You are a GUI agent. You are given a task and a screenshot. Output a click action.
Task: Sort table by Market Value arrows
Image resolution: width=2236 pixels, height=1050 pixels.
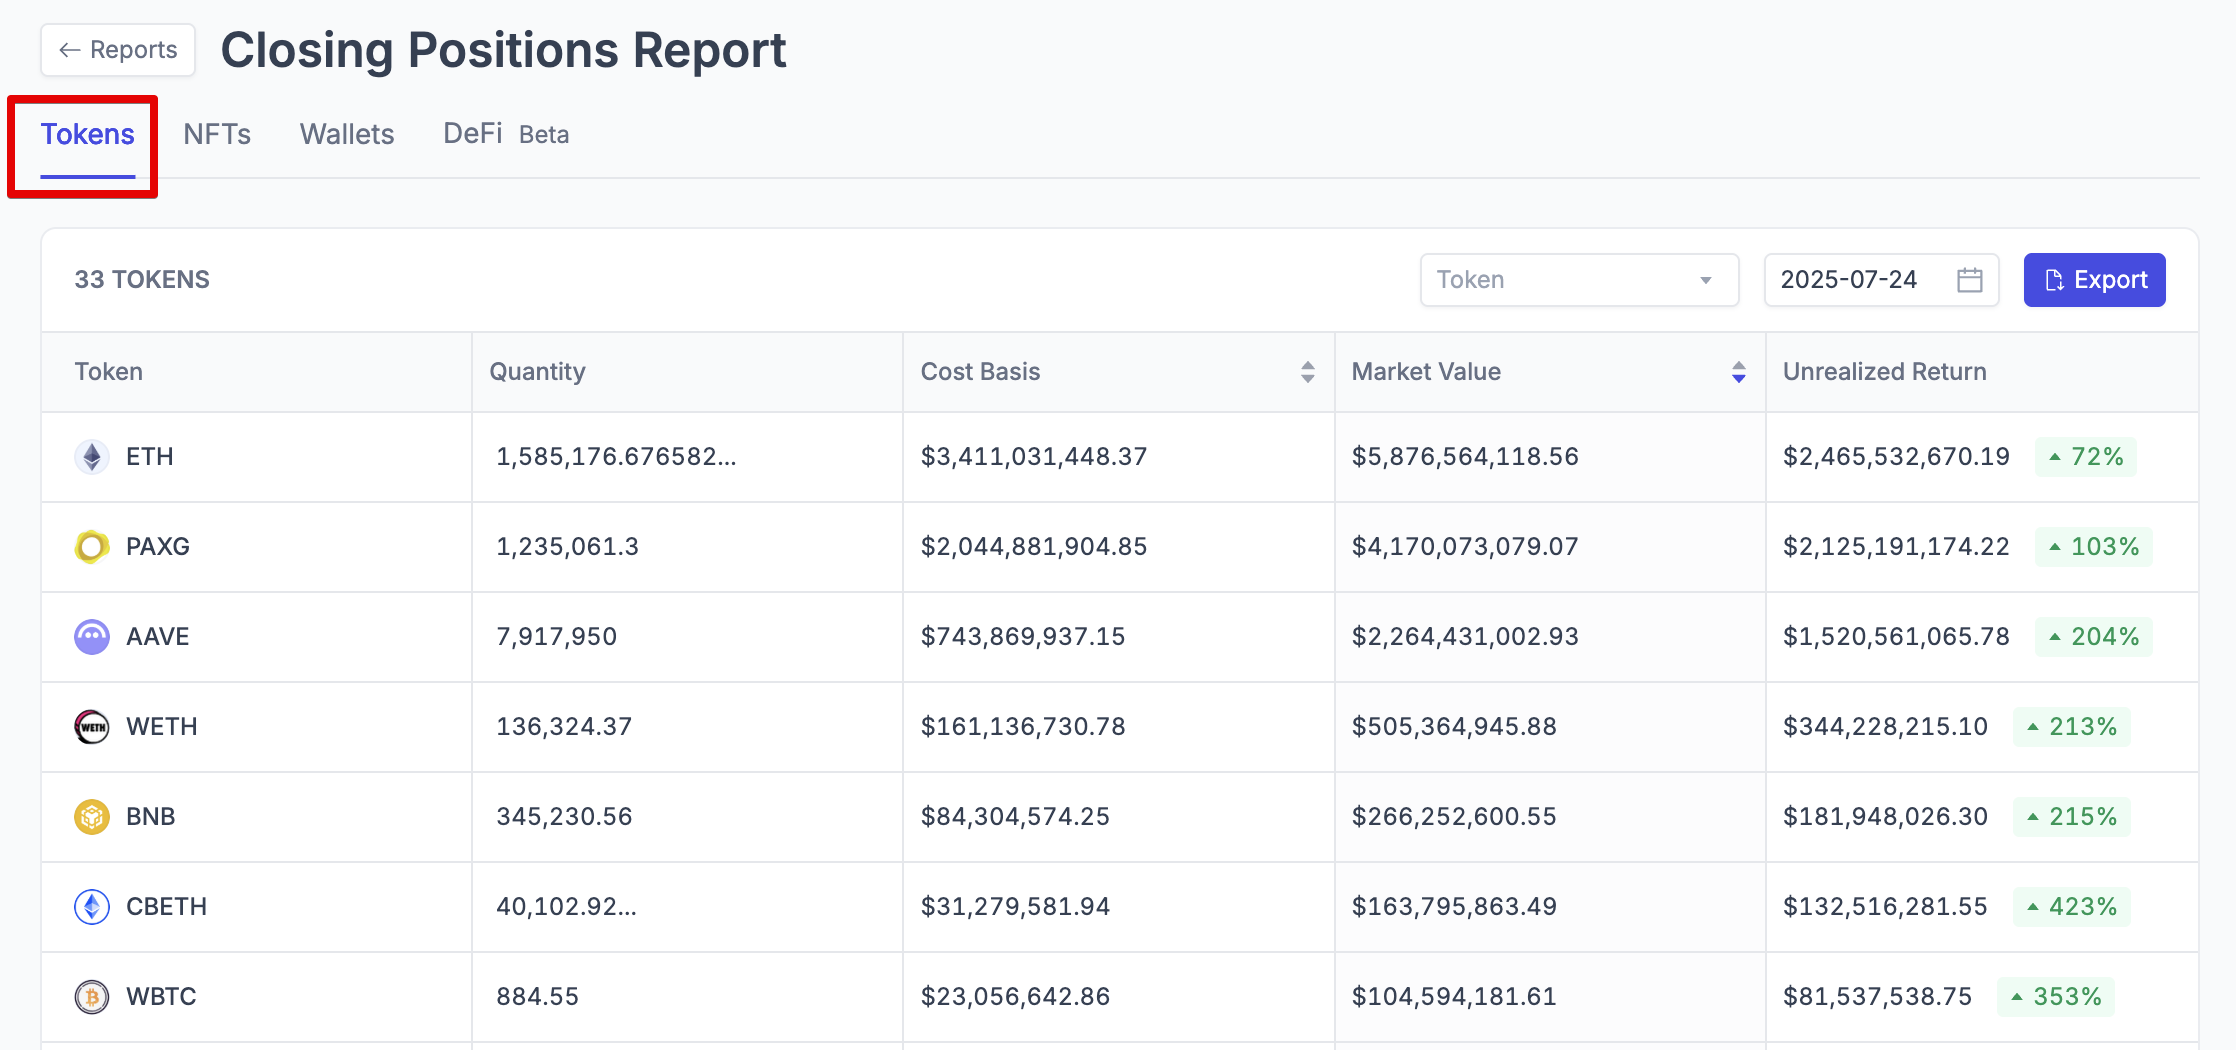(x=1738, y=372)
